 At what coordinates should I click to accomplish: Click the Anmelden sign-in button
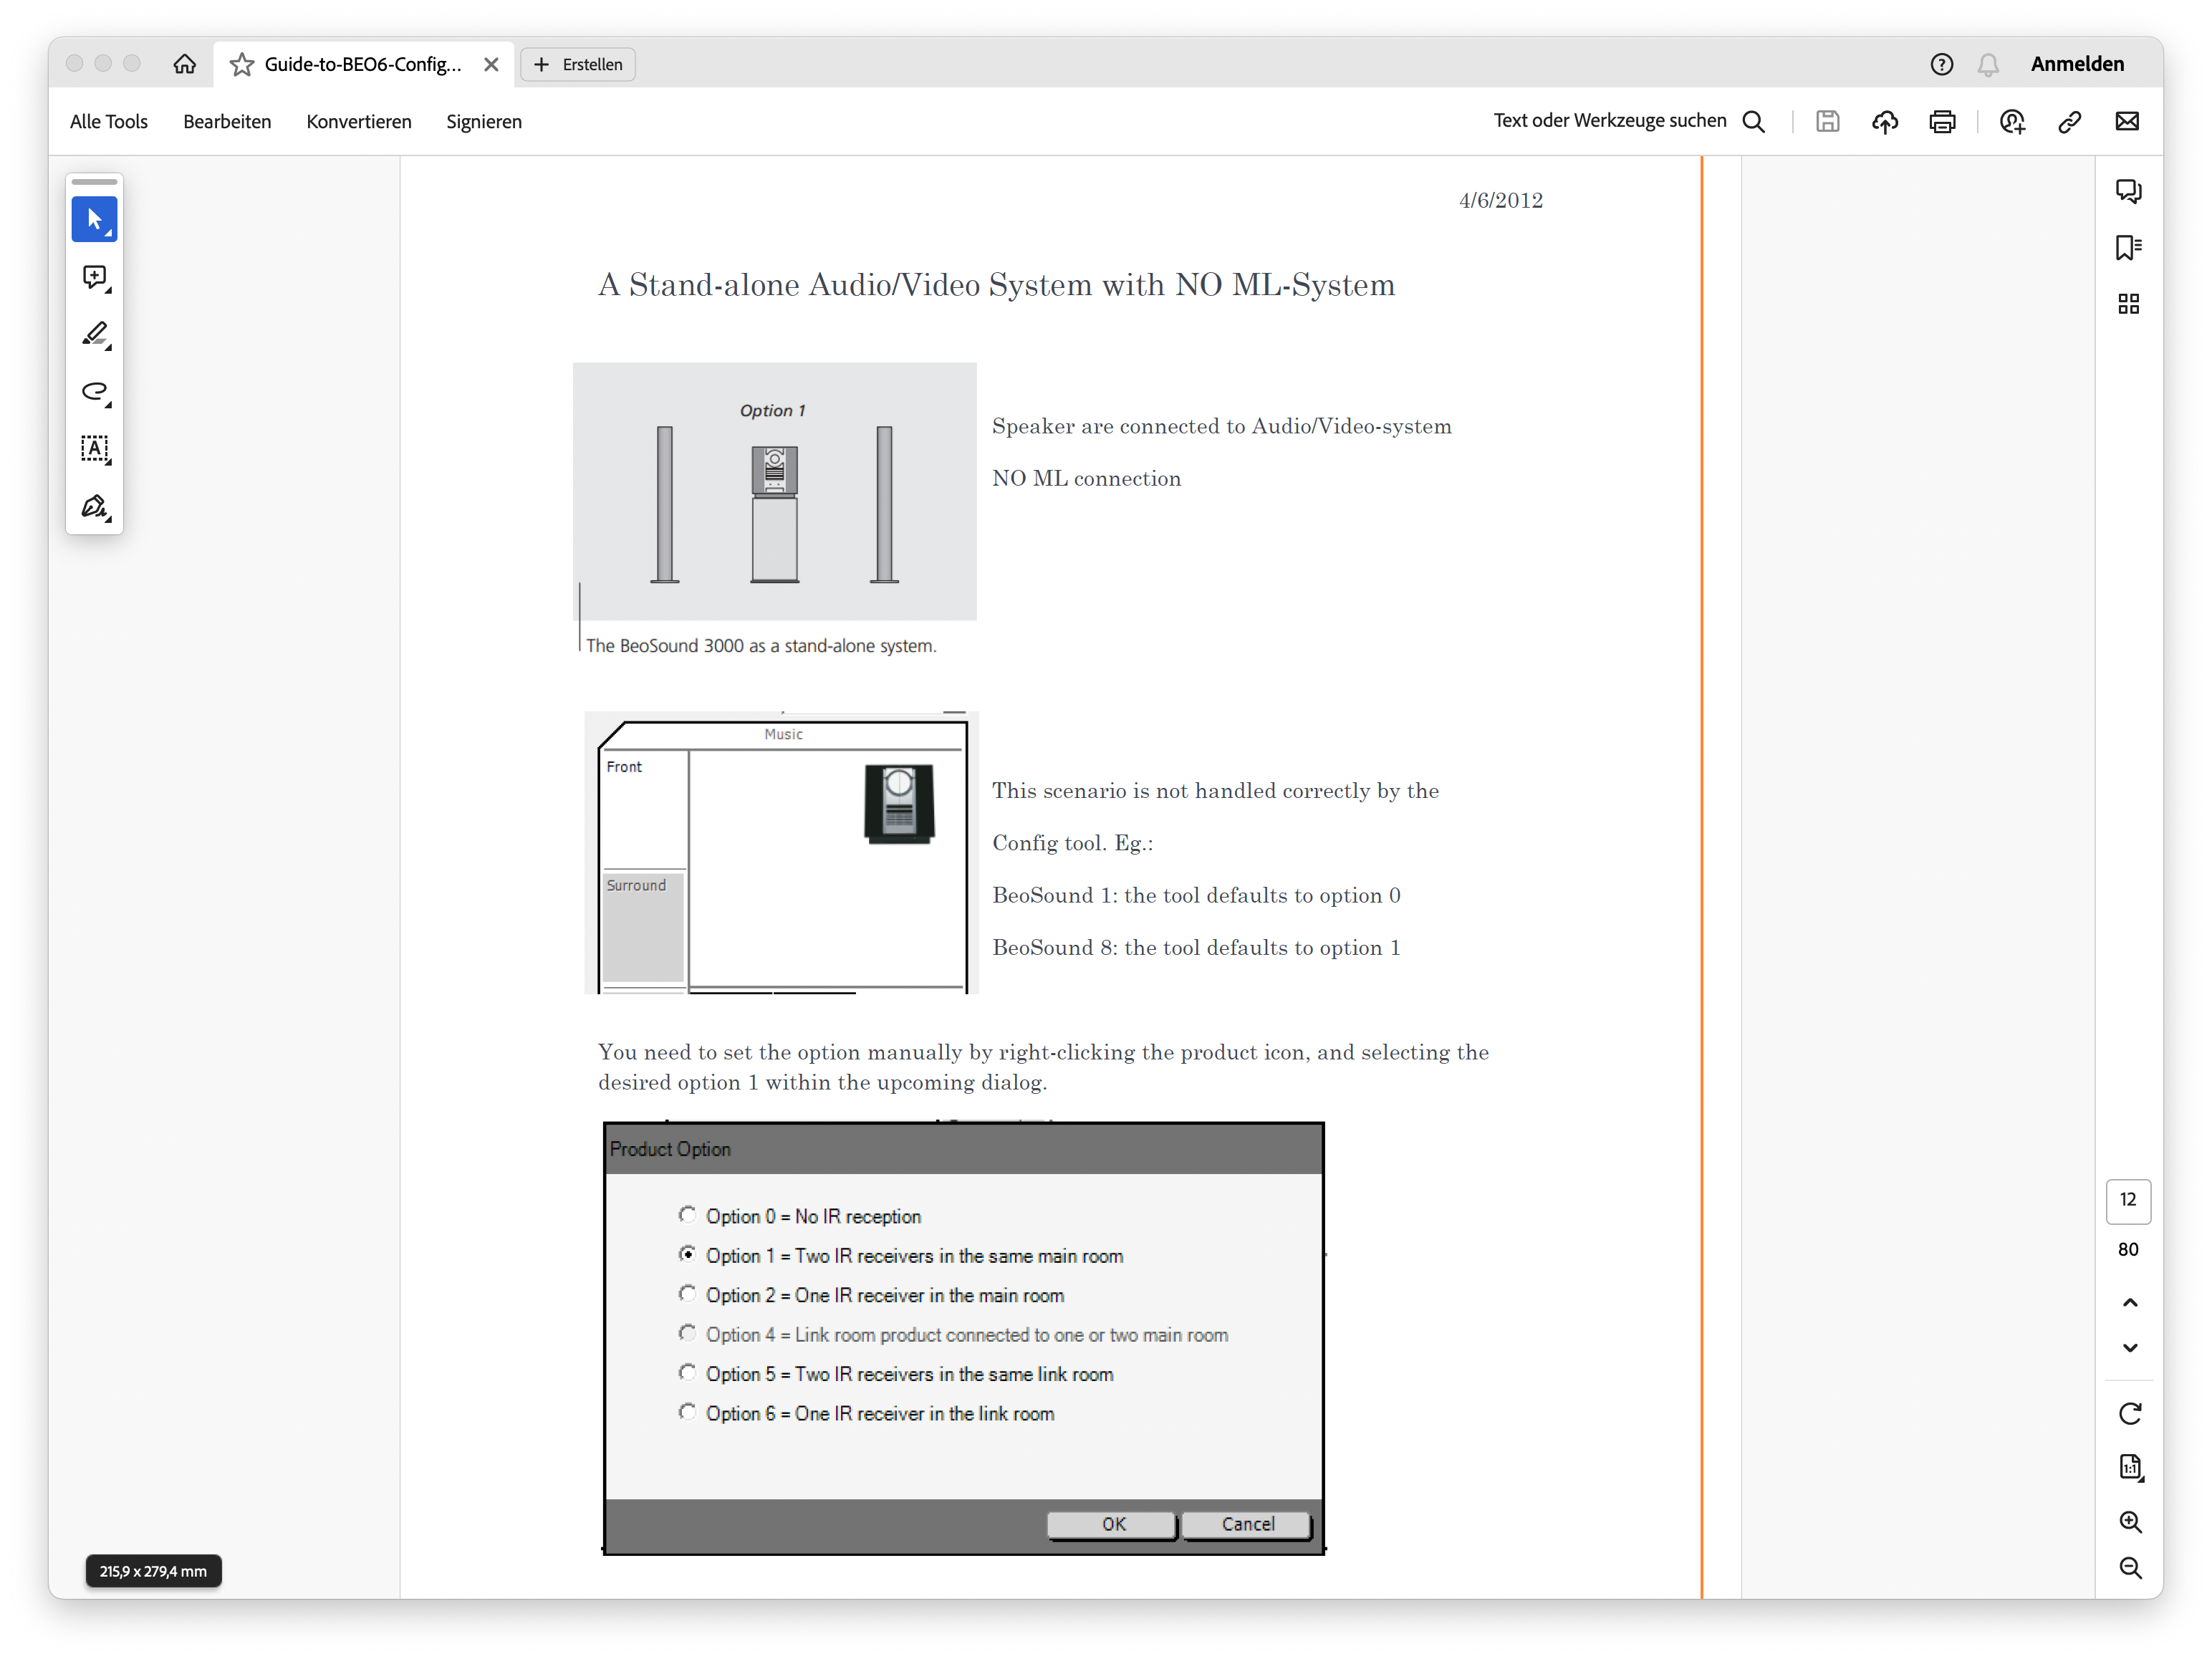[2077, 64]
